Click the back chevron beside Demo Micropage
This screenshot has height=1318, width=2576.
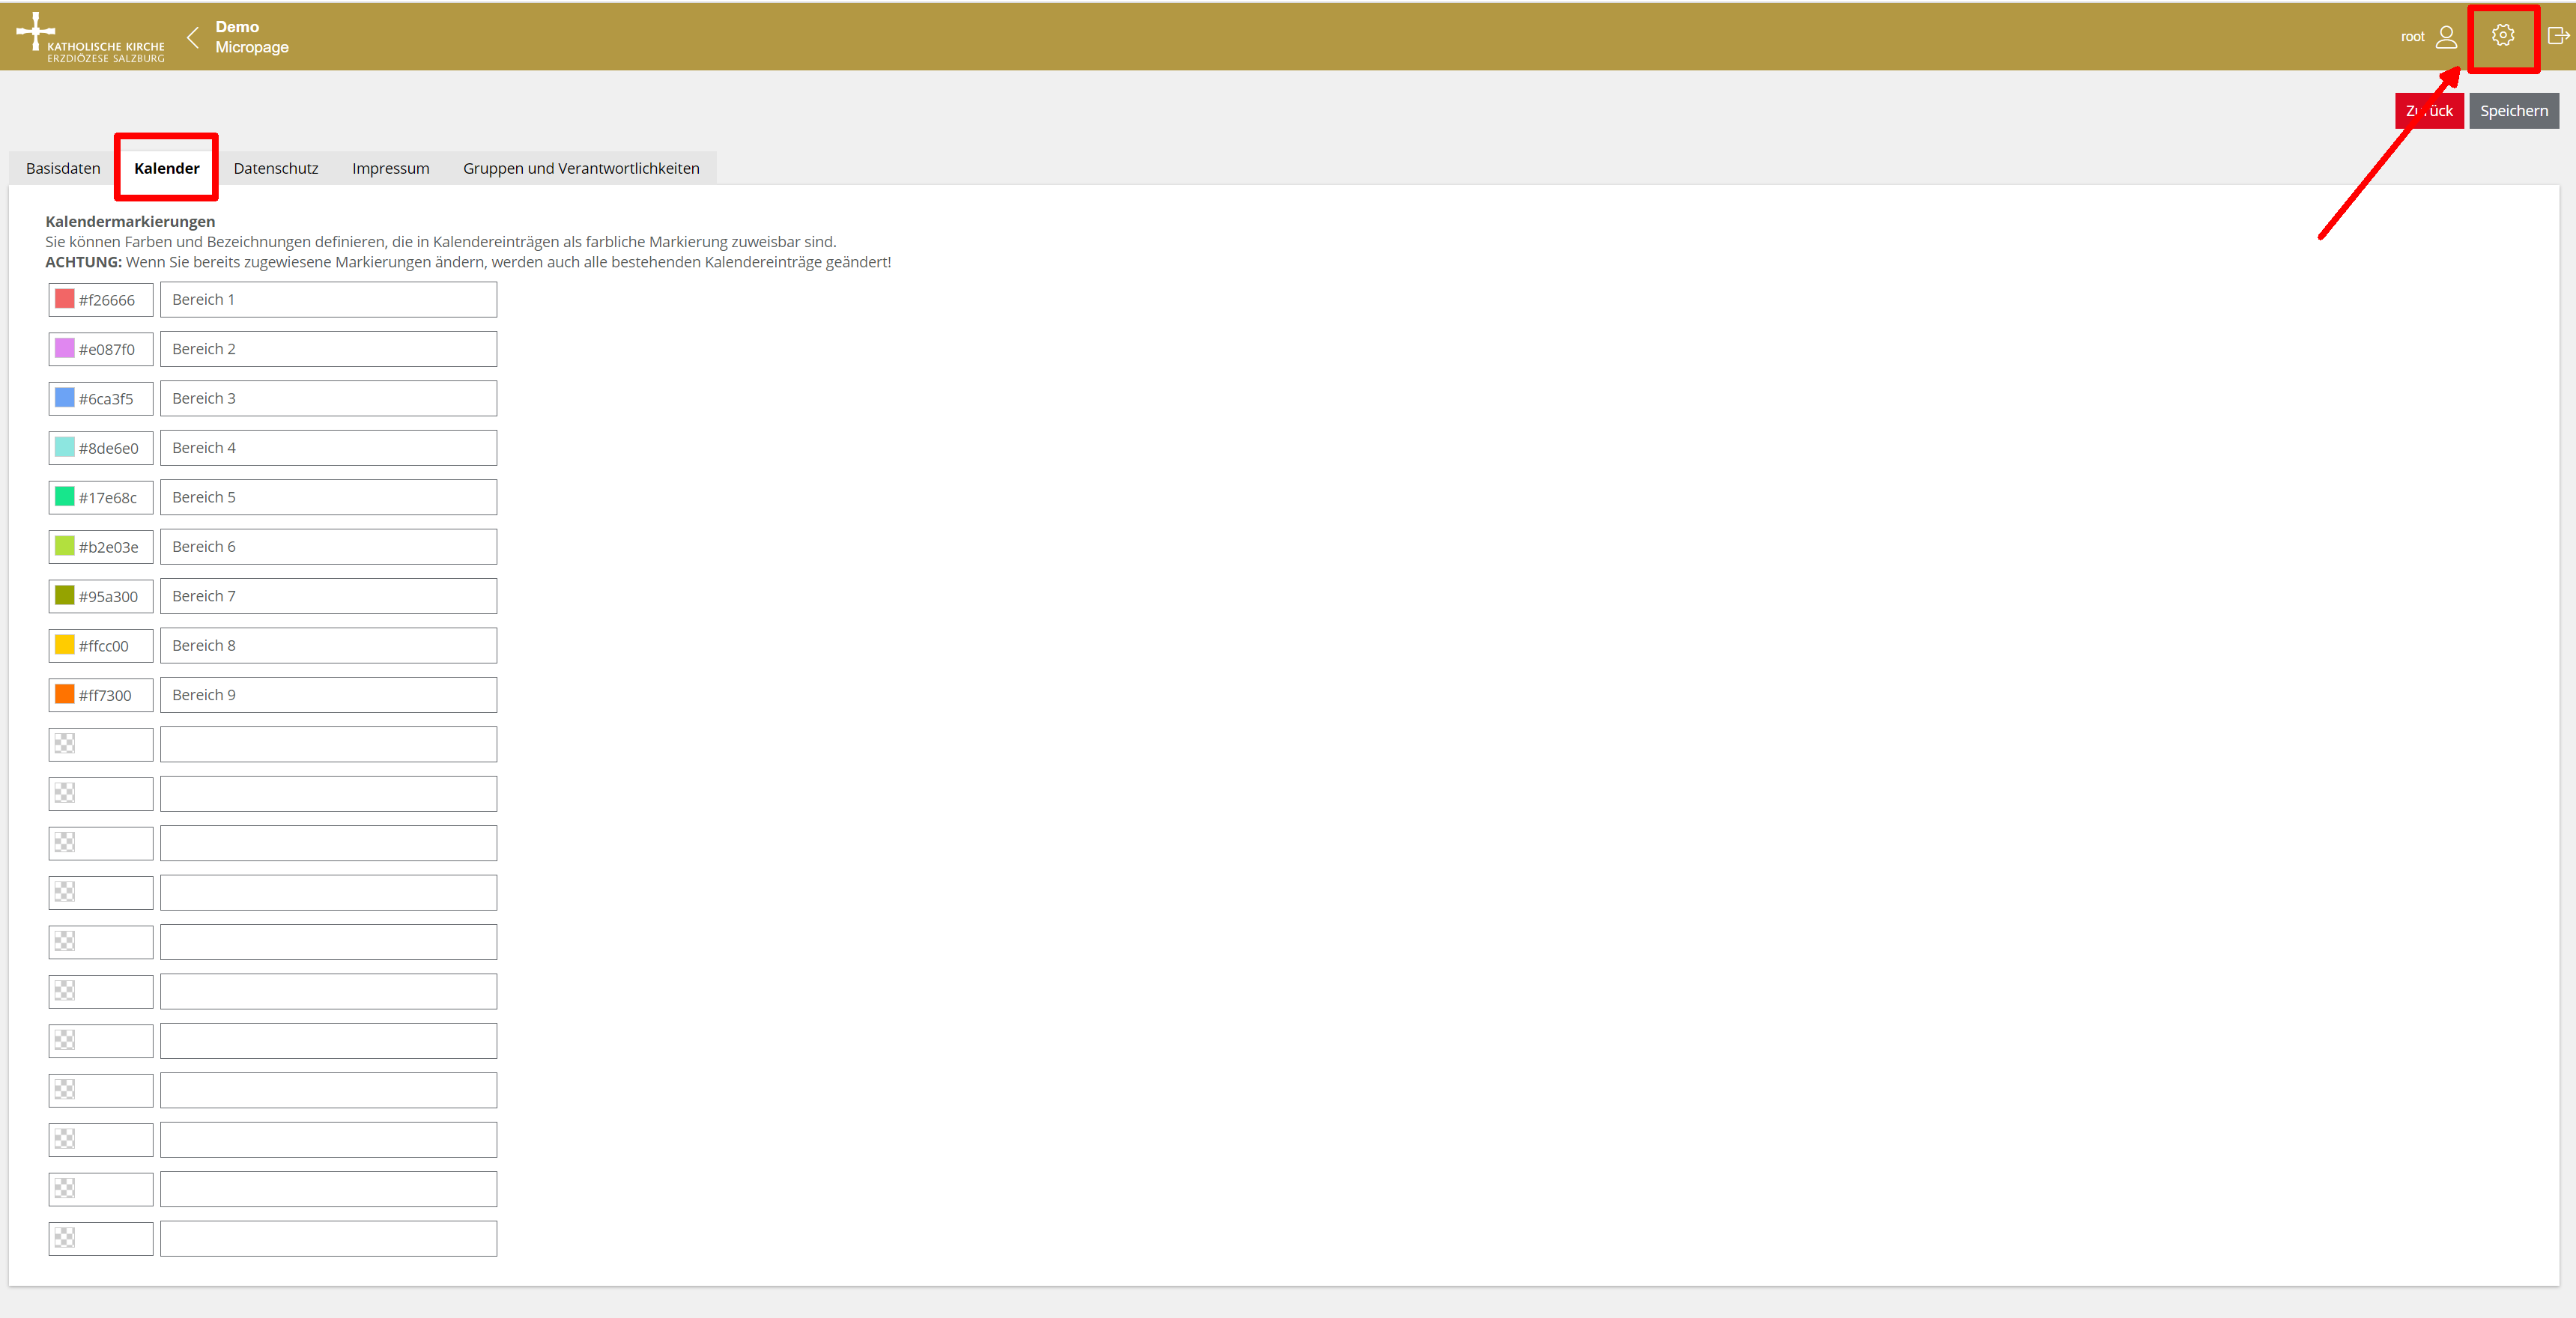click(x=193, y=38)
